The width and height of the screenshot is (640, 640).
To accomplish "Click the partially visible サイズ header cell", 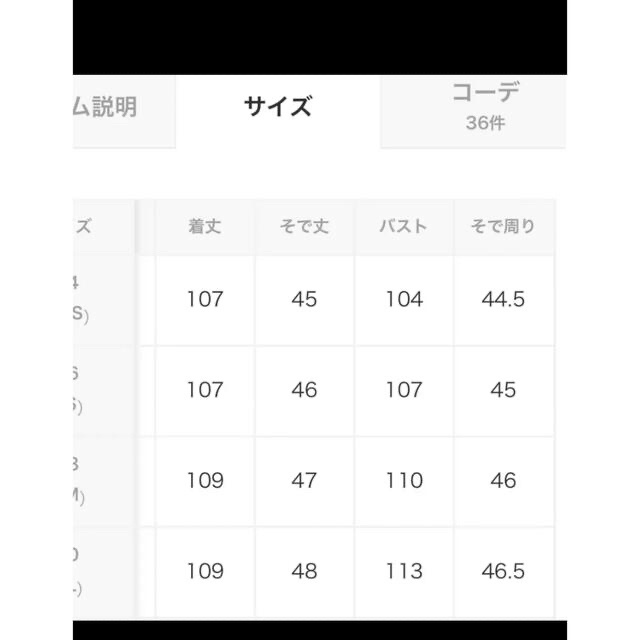I will pos(104,227).
